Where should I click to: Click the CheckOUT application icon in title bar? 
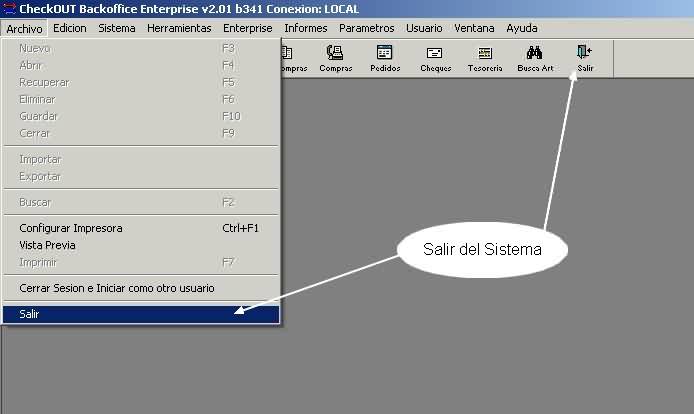[x=9, y=8]
